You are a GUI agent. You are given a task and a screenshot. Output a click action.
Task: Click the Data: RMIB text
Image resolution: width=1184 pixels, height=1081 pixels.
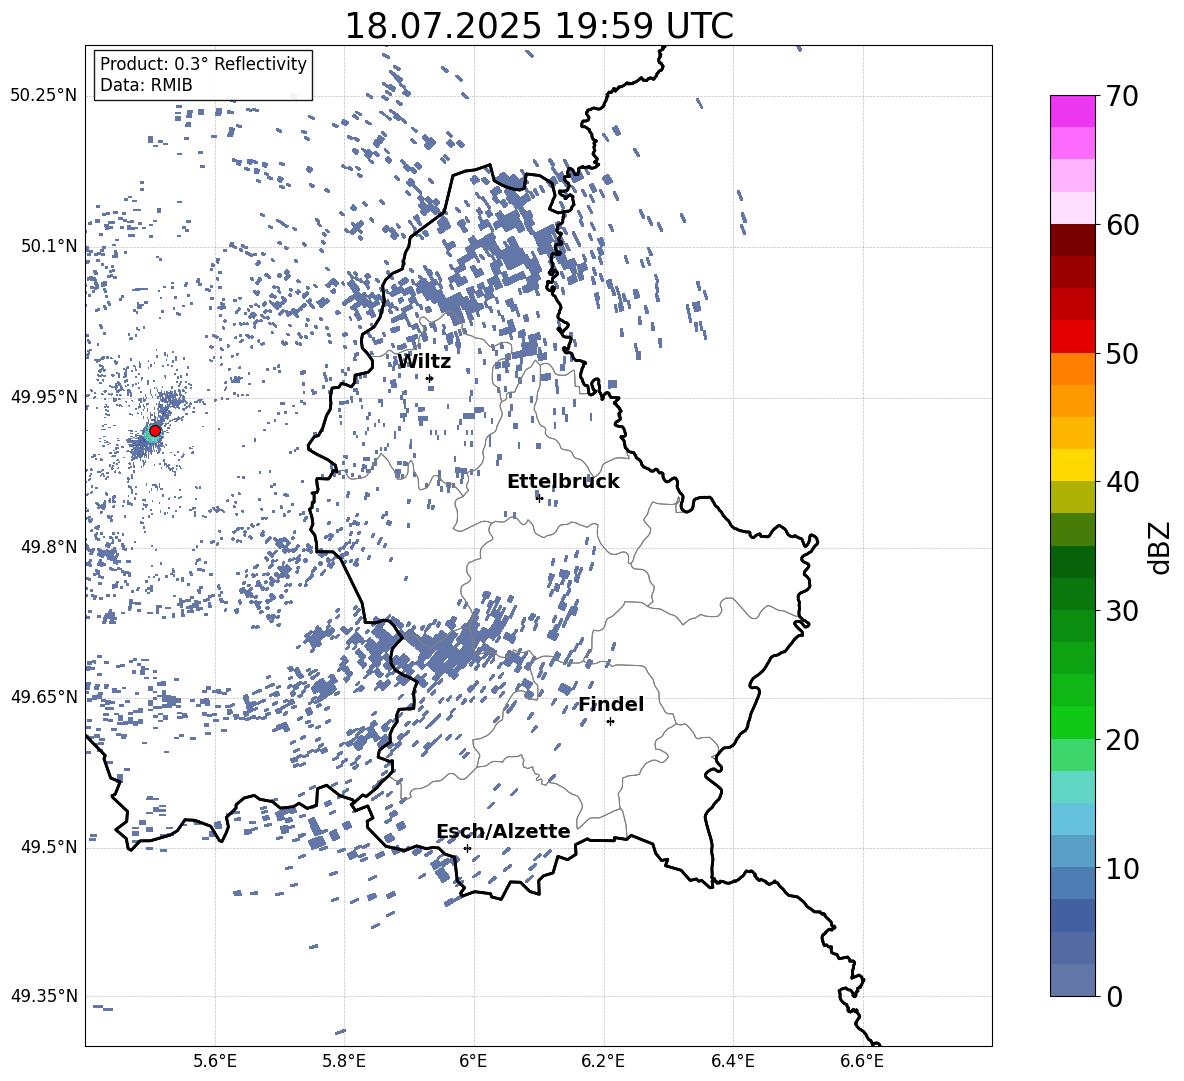pyautogui.click(x=146, y=85)
